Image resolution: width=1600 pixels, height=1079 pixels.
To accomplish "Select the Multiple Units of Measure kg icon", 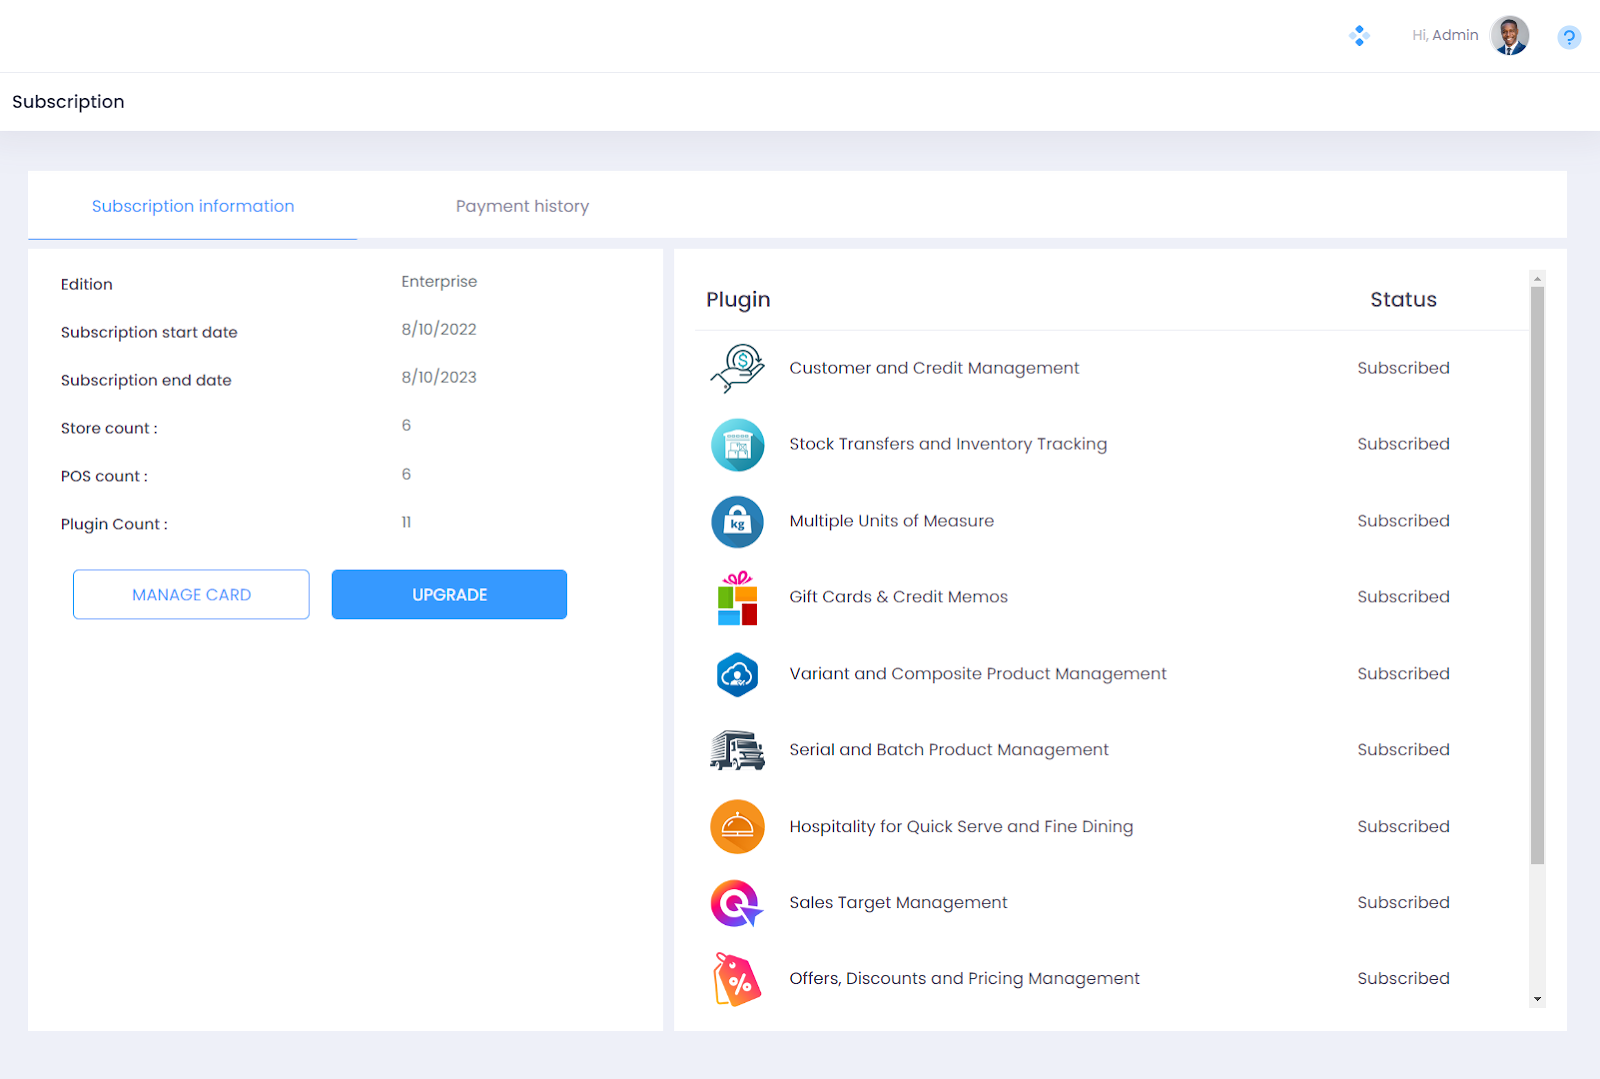I will pyautogui.click(x=737, y=522).
